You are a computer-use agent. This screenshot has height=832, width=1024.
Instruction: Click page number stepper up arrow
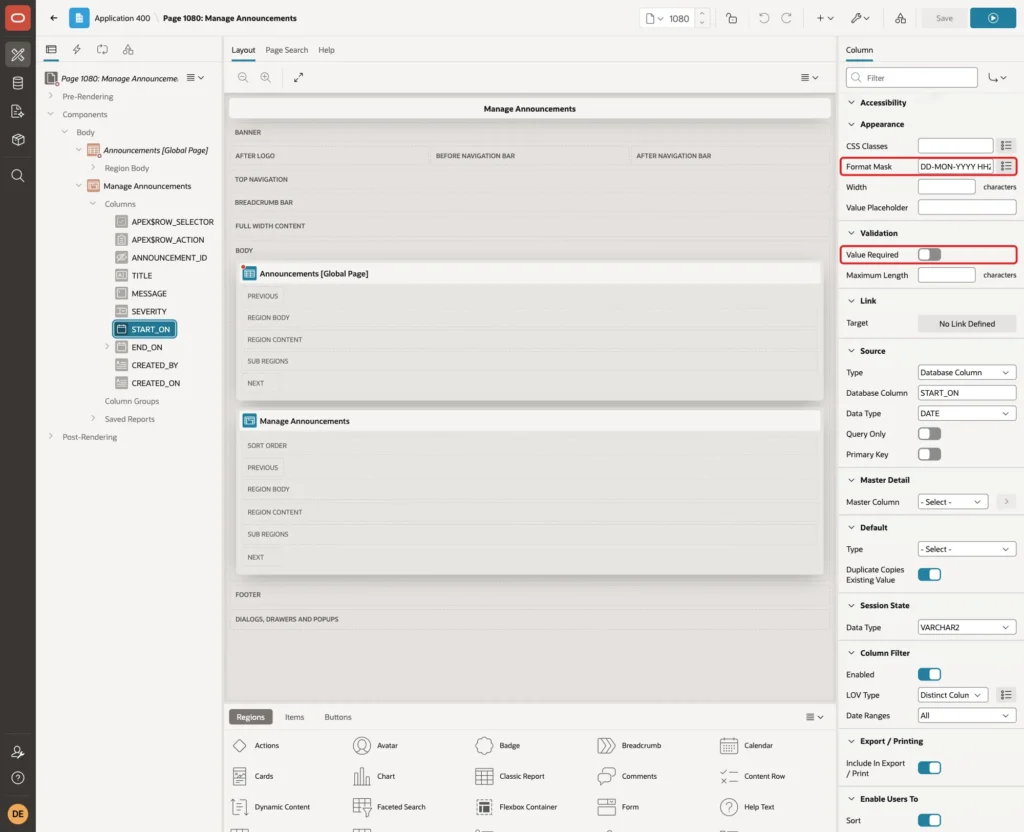[702, 13]
